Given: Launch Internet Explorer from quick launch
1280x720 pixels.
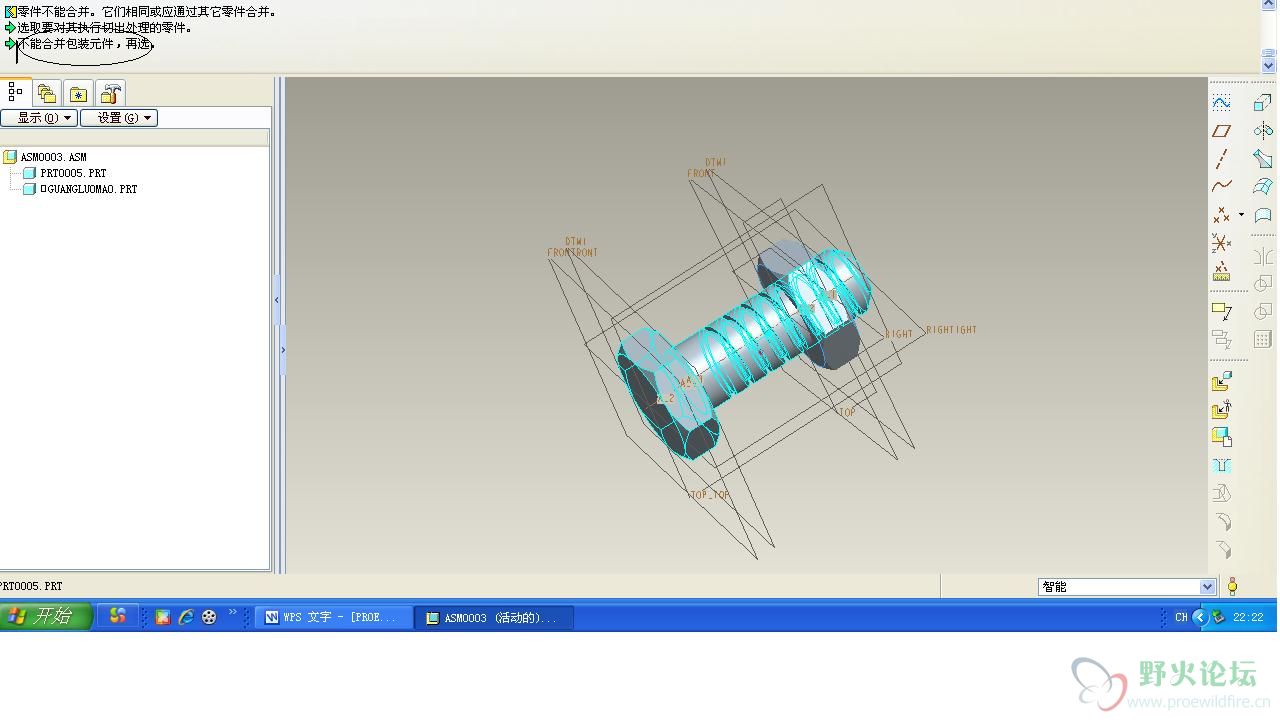Looking at the screenshot, I should point(186,618).
